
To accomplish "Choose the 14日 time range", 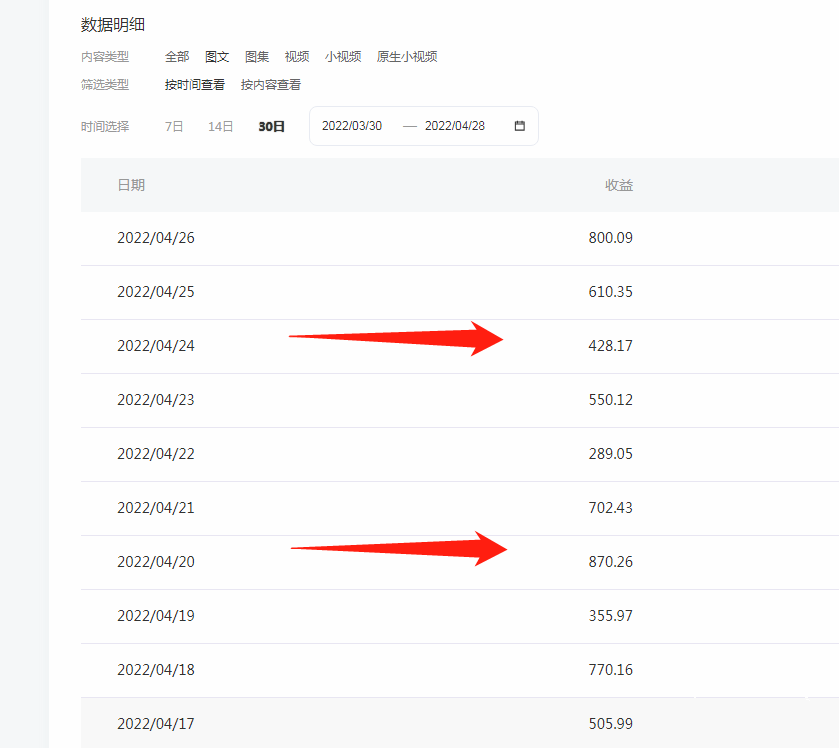I will (x=220, y=127).
